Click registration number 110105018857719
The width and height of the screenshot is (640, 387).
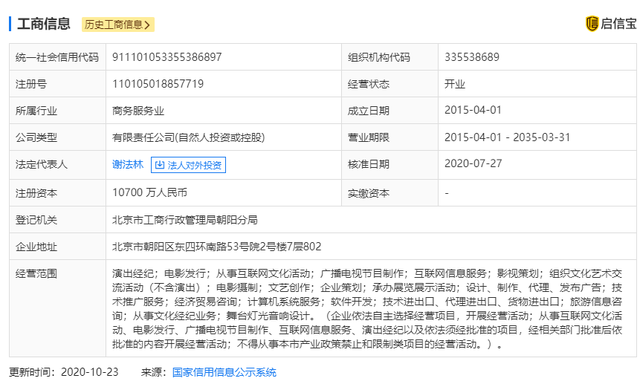(158, 84)
